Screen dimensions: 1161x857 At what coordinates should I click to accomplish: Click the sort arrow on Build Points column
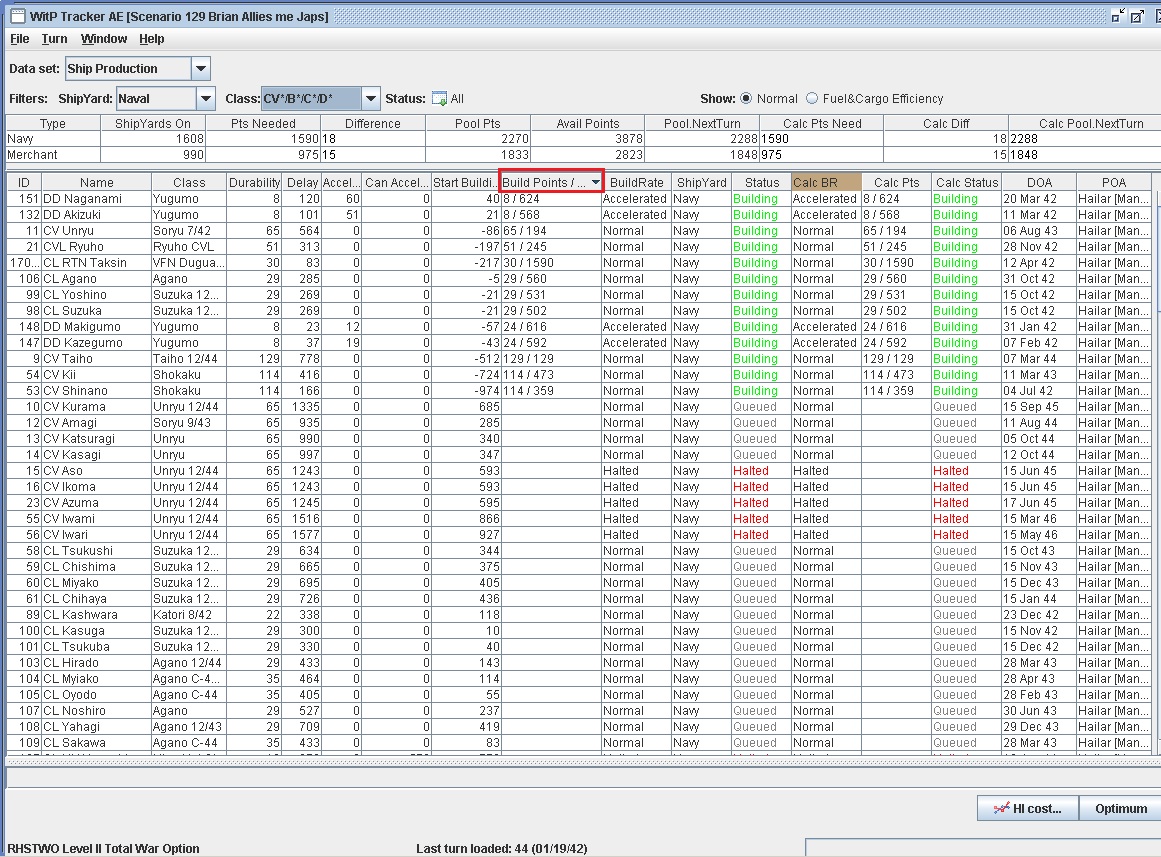click(x=595, y=182)
